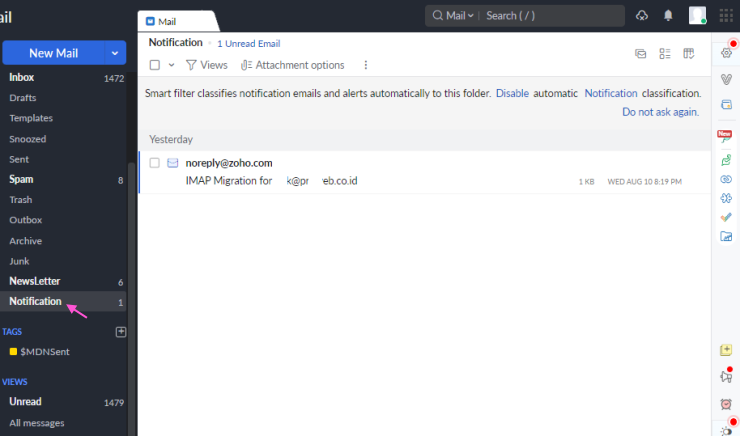Click the cloud offline icon in header
Image resolution: width=740 pixels, height=436 pixels.
641,16
